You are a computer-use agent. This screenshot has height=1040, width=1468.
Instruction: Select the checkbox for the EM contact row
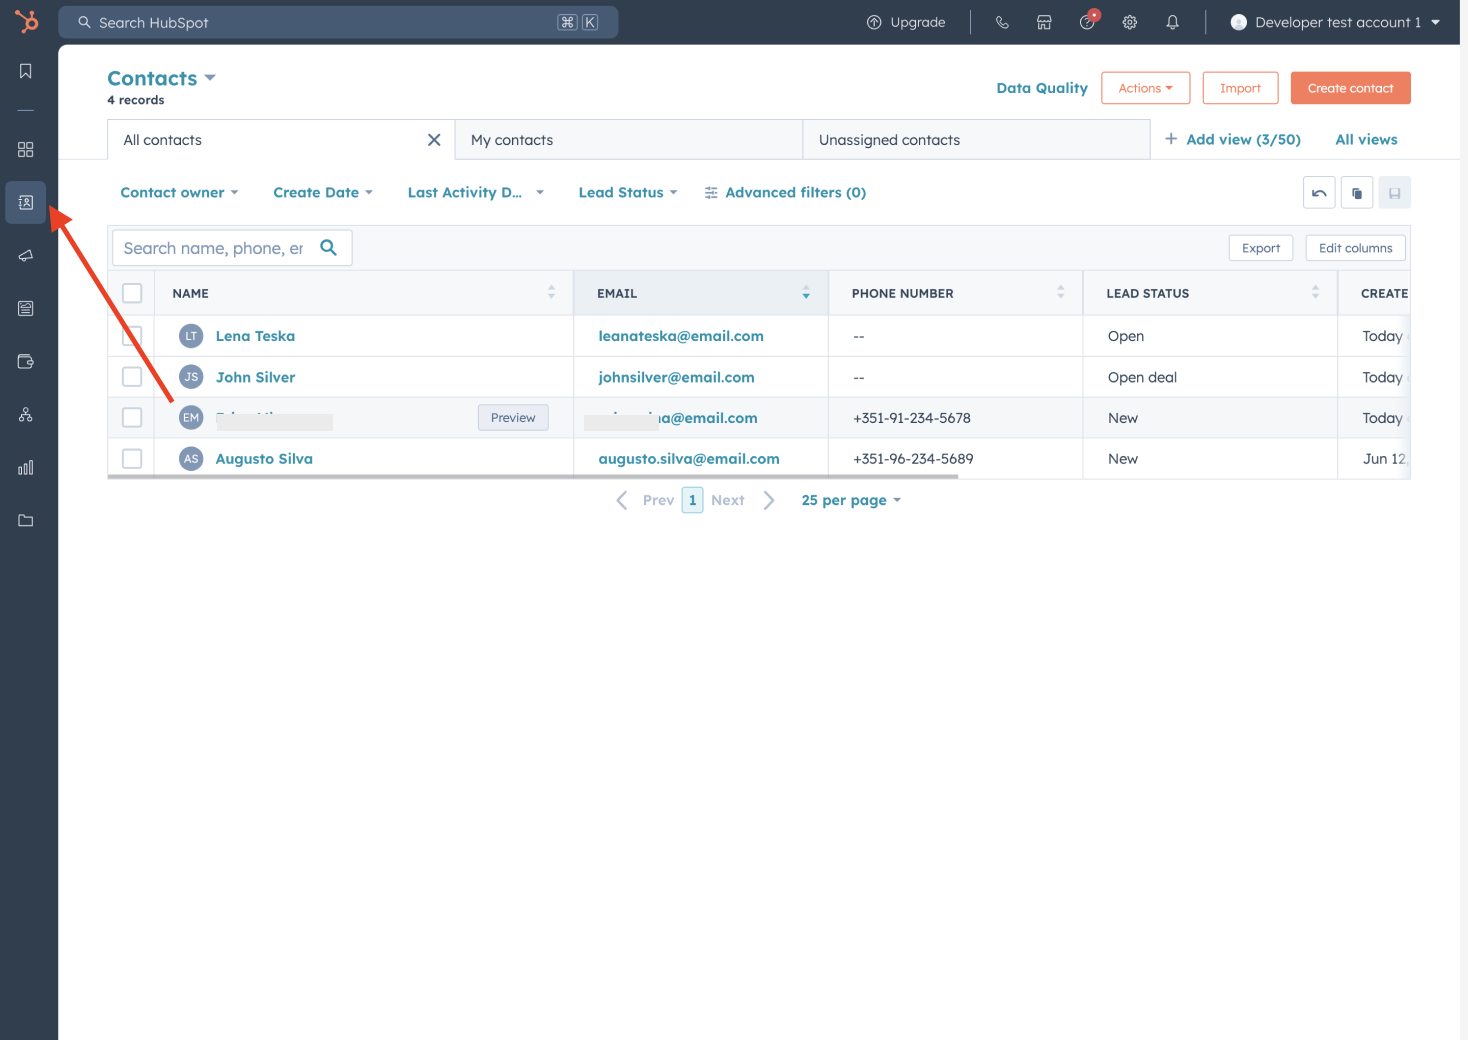(132, 418)
